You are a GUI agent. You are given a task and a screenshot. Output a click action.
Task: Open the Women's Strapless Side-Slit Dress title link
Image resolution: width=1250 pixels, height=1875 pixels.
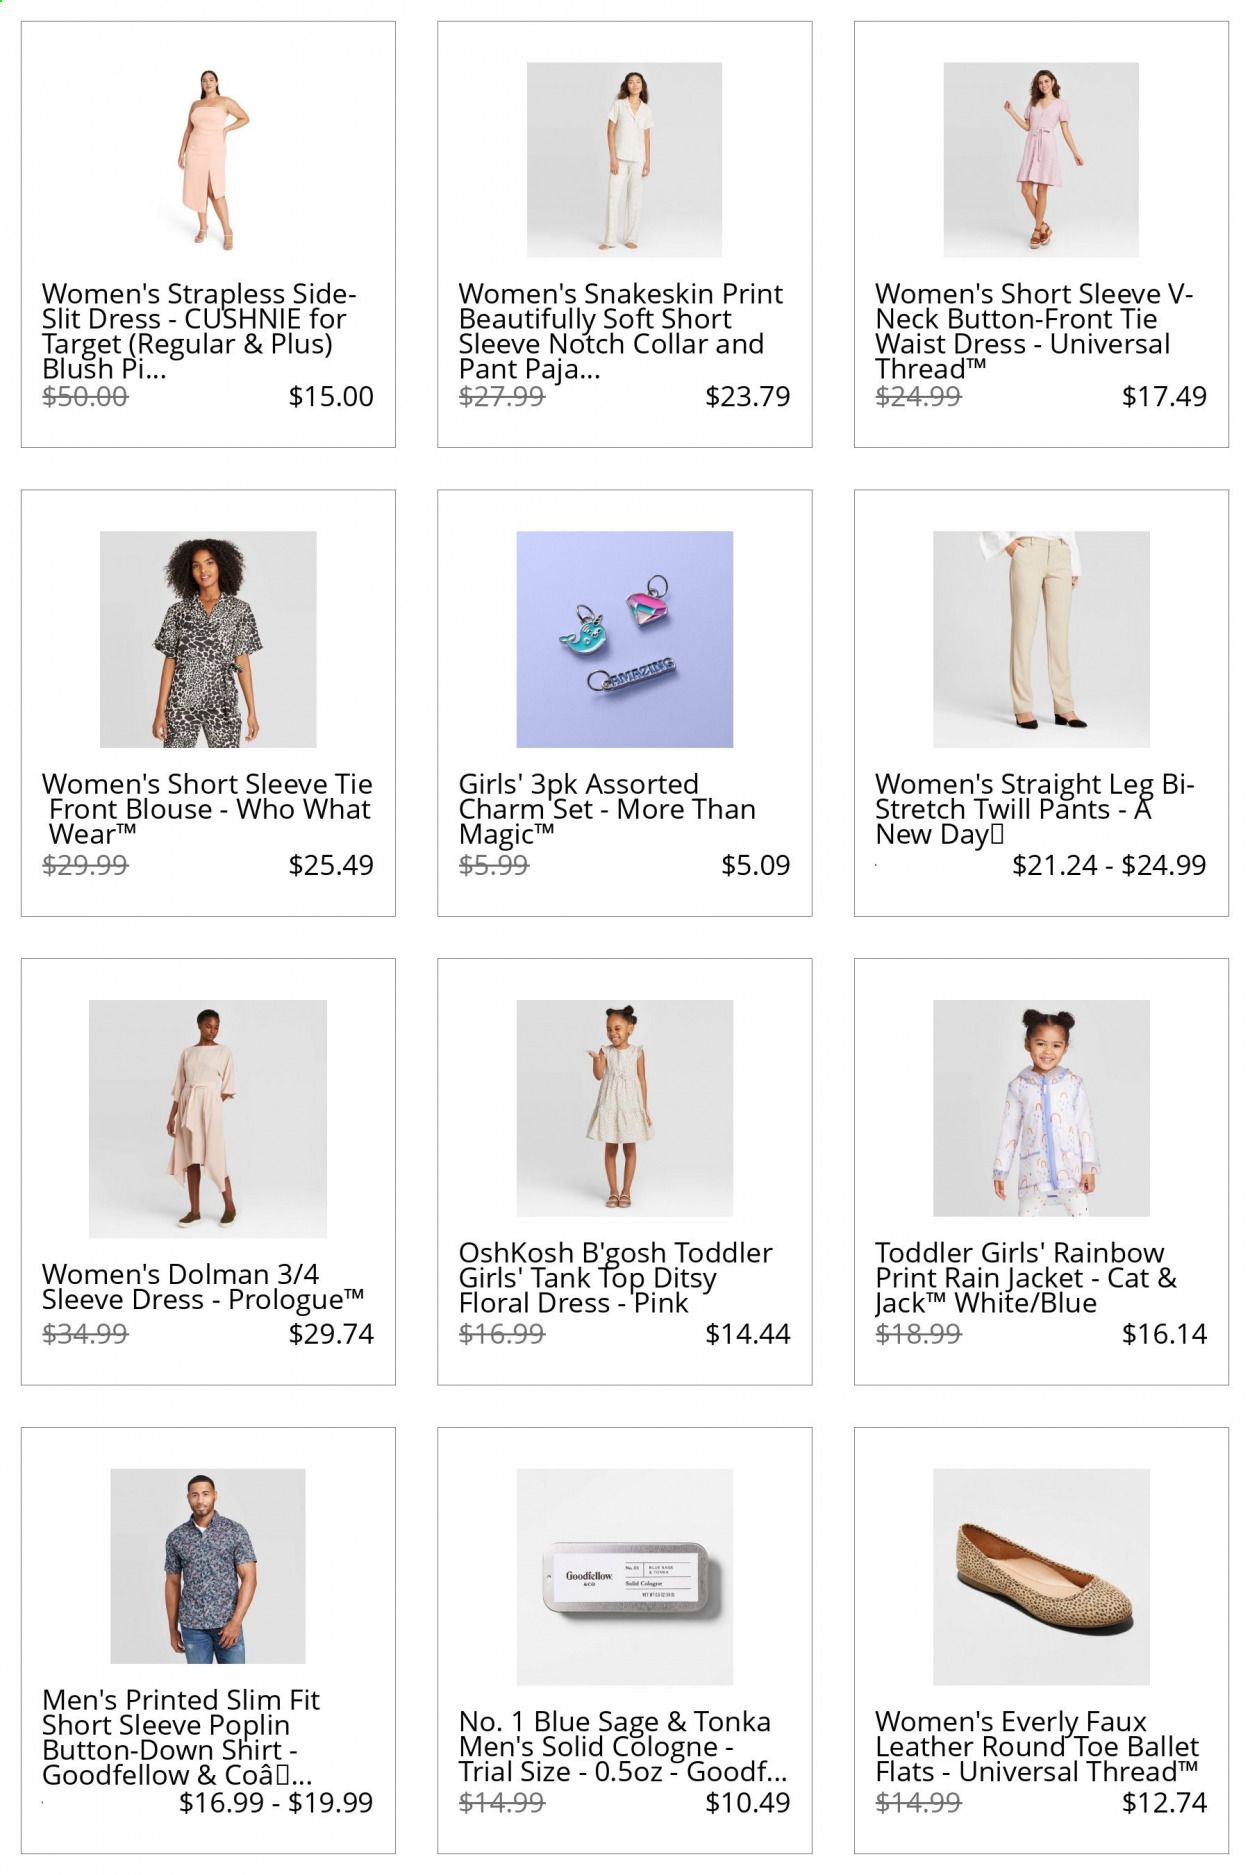[x=199, y=331]
